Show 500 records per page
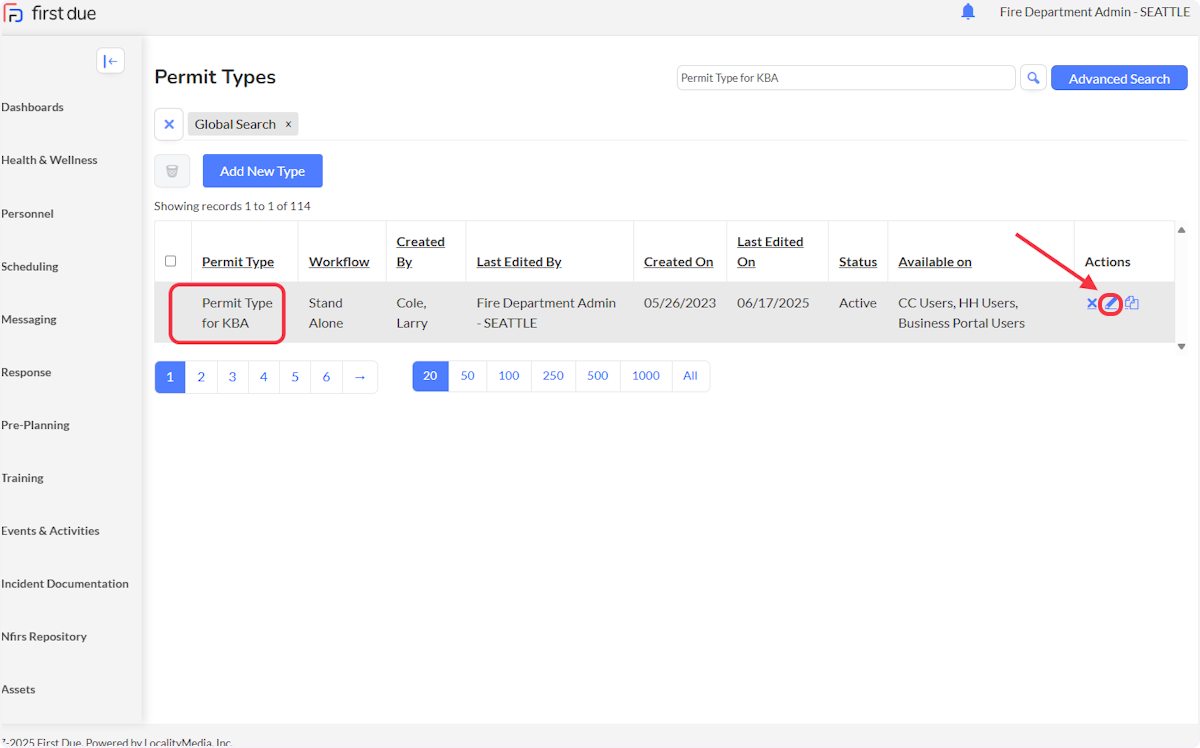This screenshot has height=748, width=1200. (x=598, y=376)
